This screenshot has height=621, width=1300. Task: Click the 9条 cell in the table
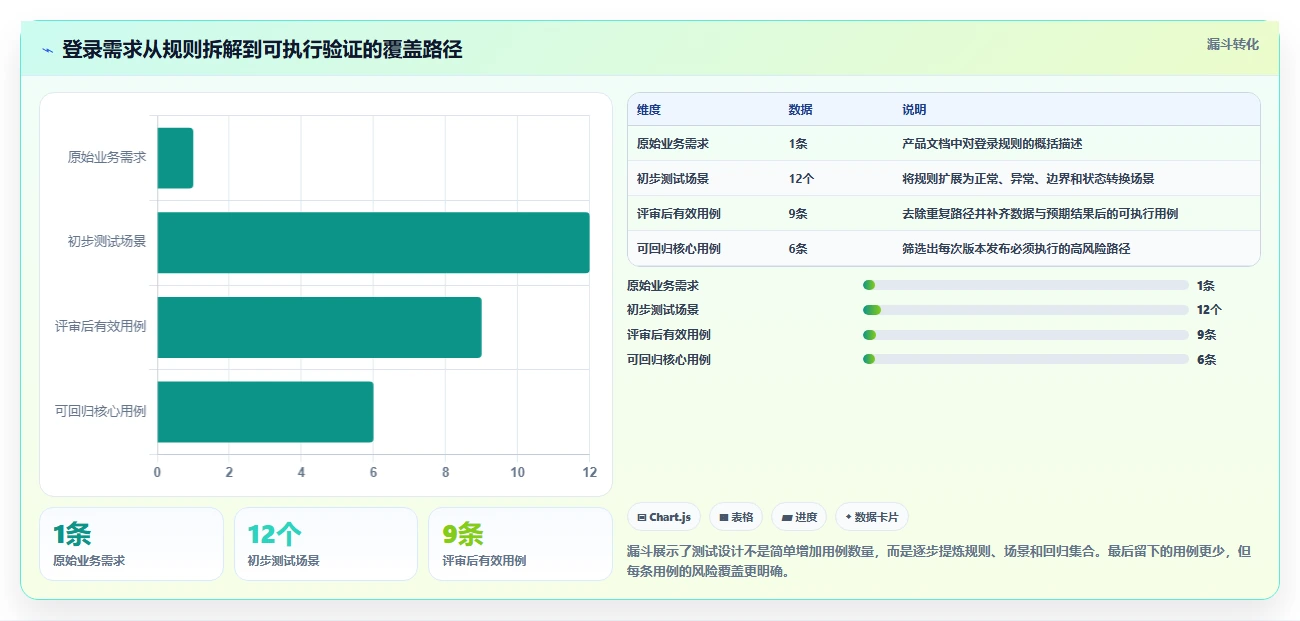point(798,214)
